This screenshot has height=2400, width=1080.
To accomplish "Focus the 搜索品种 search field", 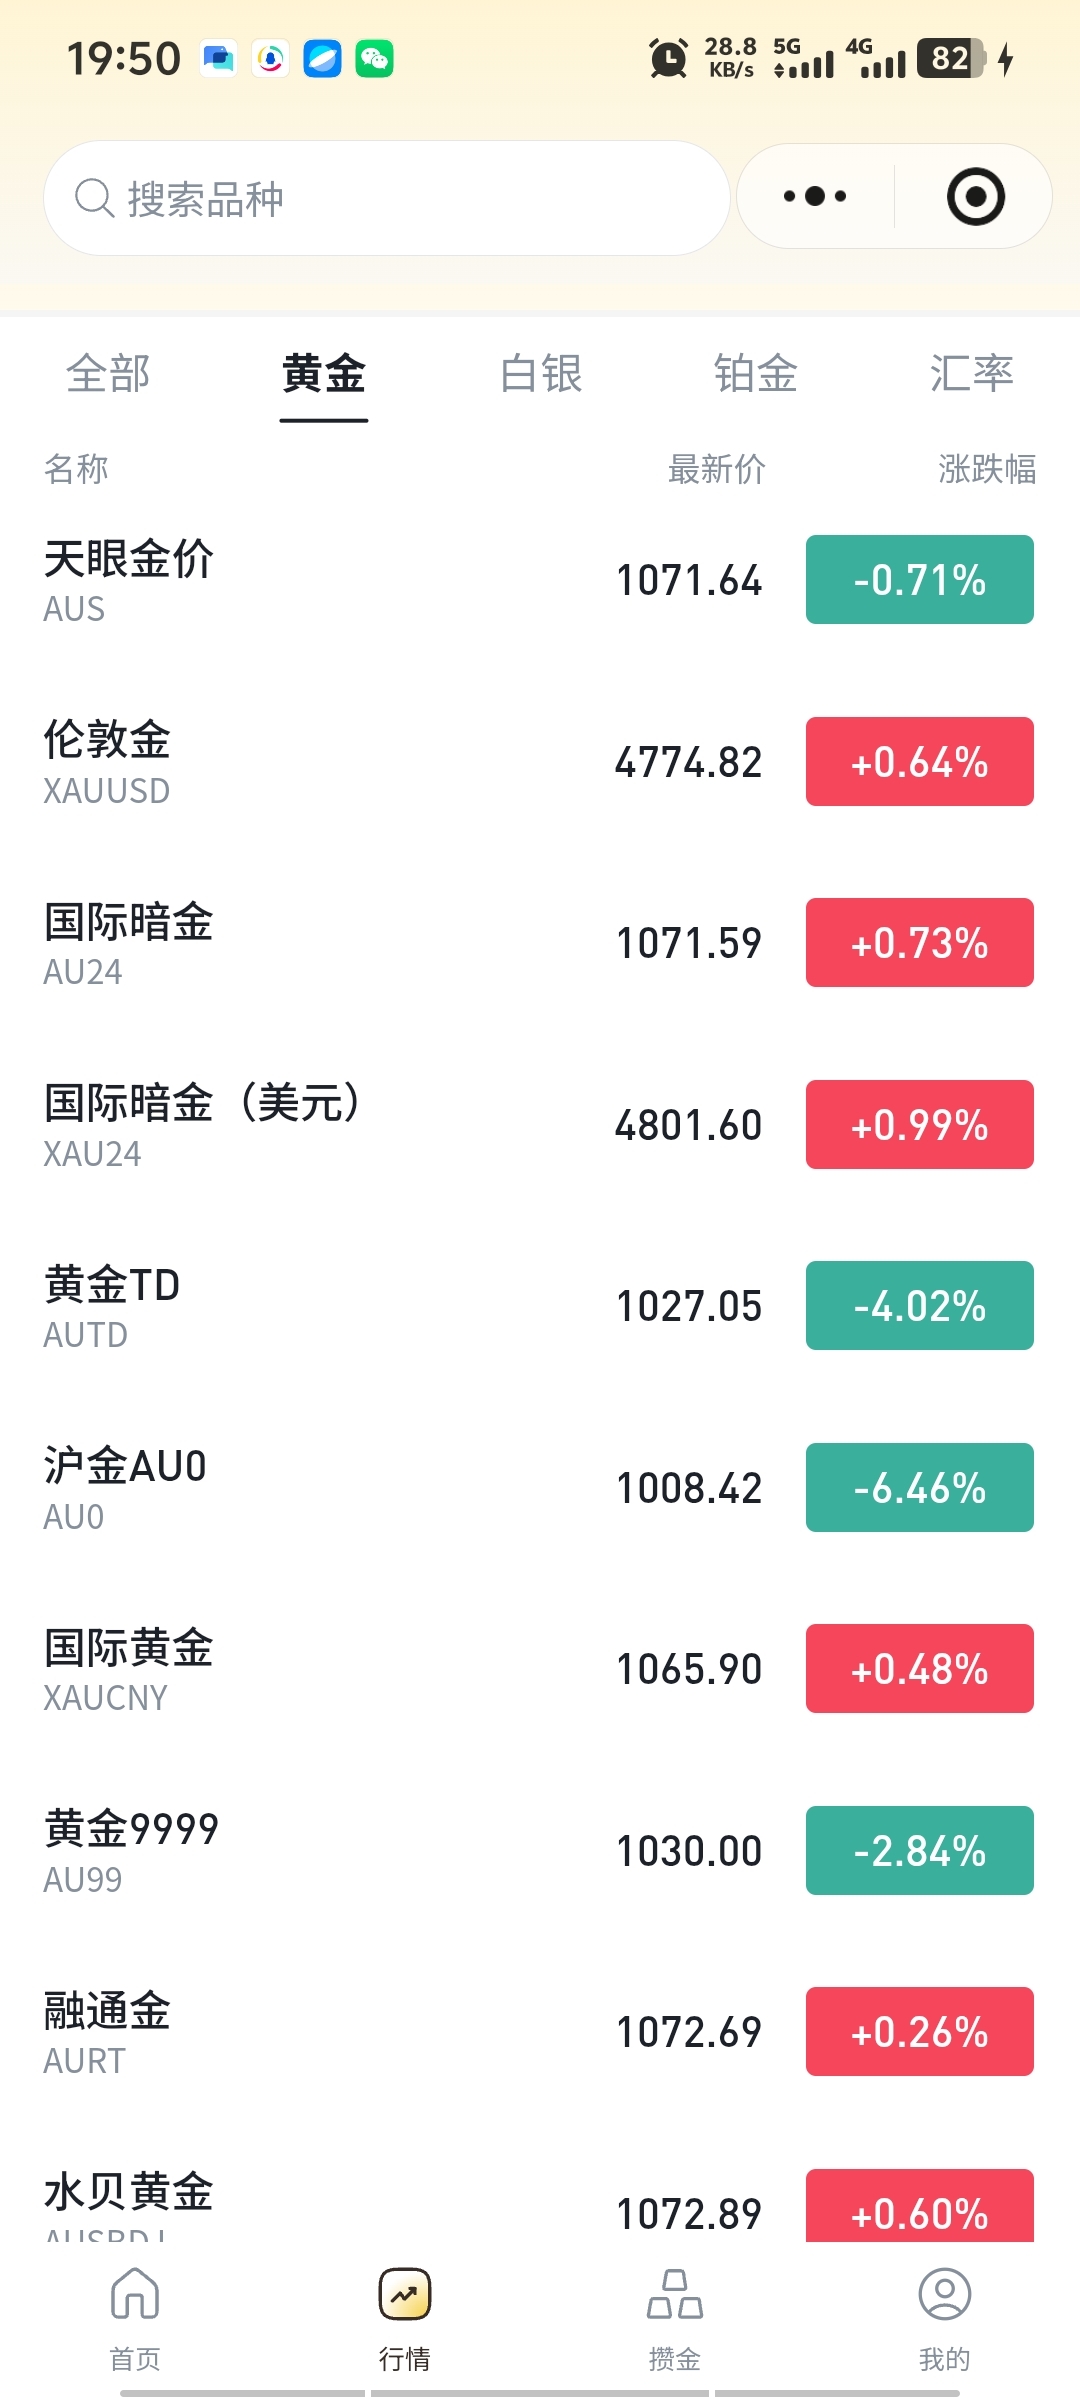I will (x=400, y=198).
